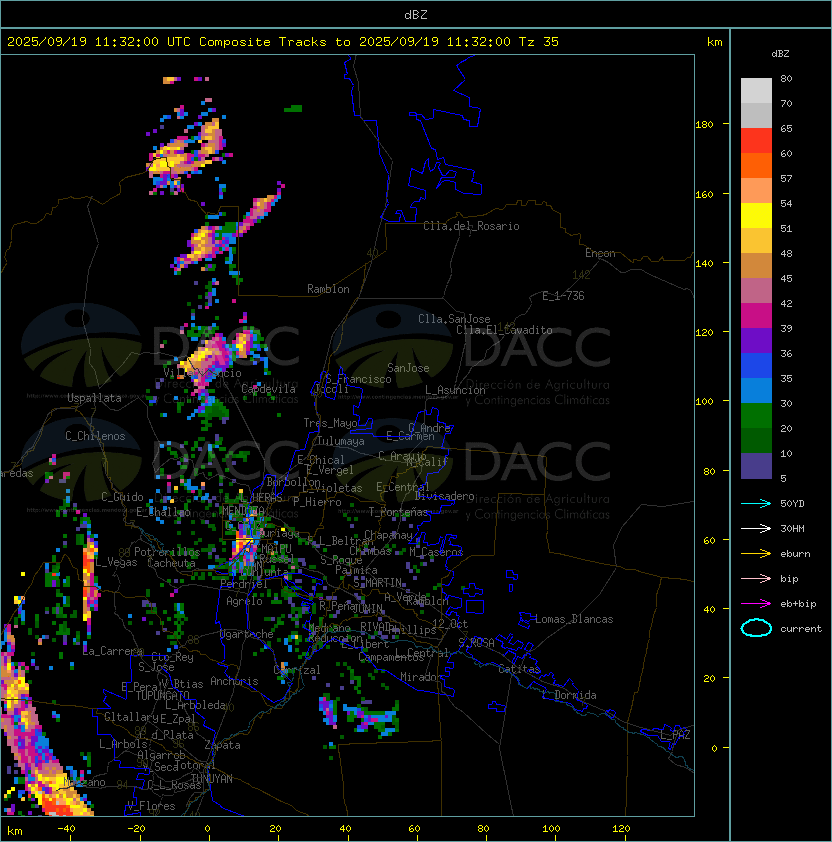
Task: Pick the magenta 42 dBZ legend swatch
Action: click(x=756, y=316)
